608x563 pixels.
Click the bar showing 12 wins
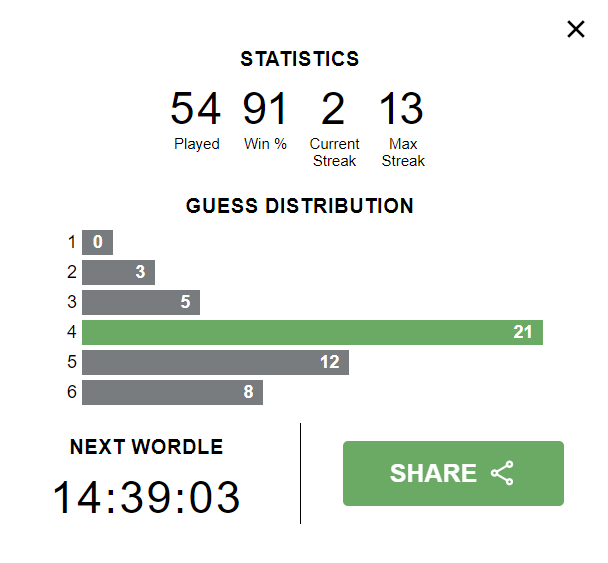point(215,362)
